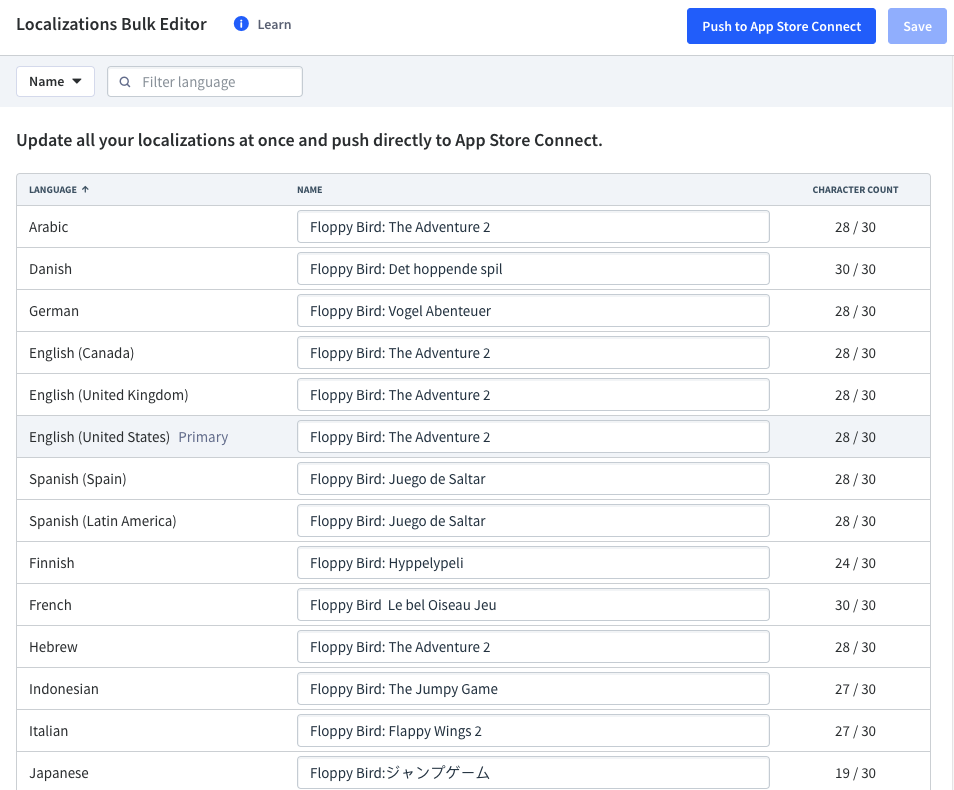Edit the Danish name field
This screenshot has height=790, width=954.
click(533, 269)
